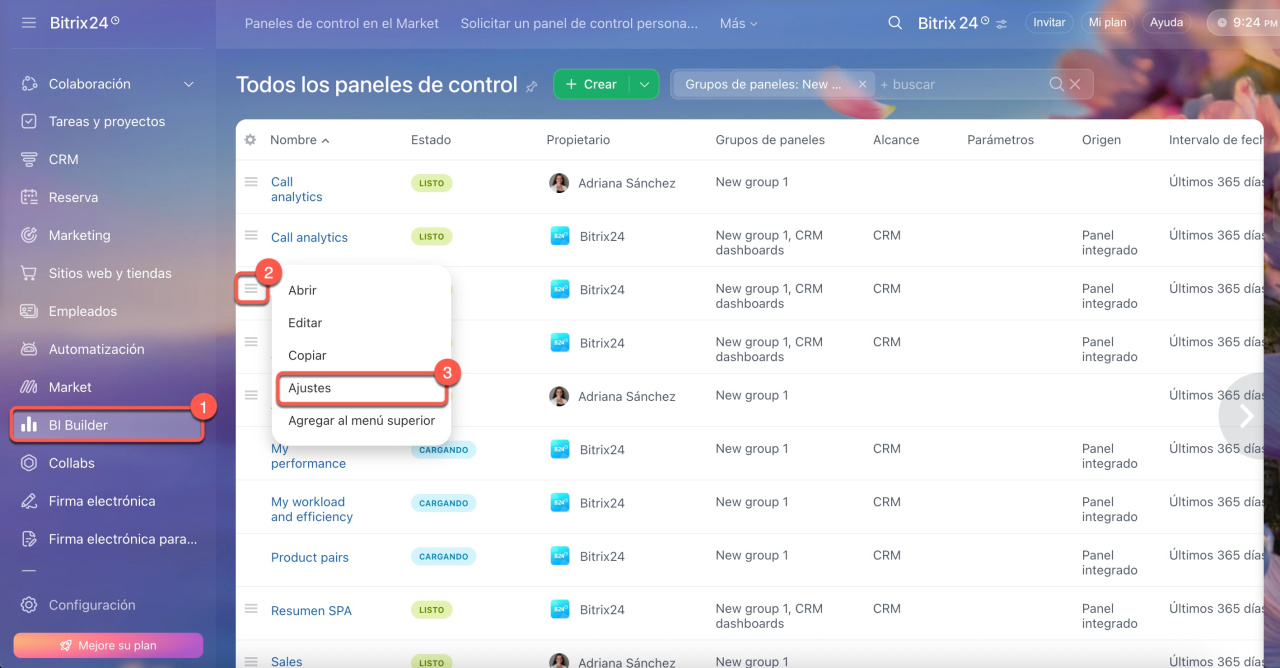Open the Product pairs dashboard link

(x=310, y=557)
